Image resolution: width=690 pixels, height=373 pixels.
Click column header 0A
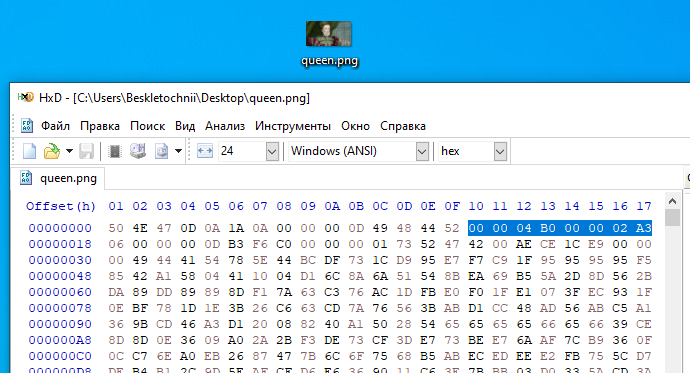[332, 206]
